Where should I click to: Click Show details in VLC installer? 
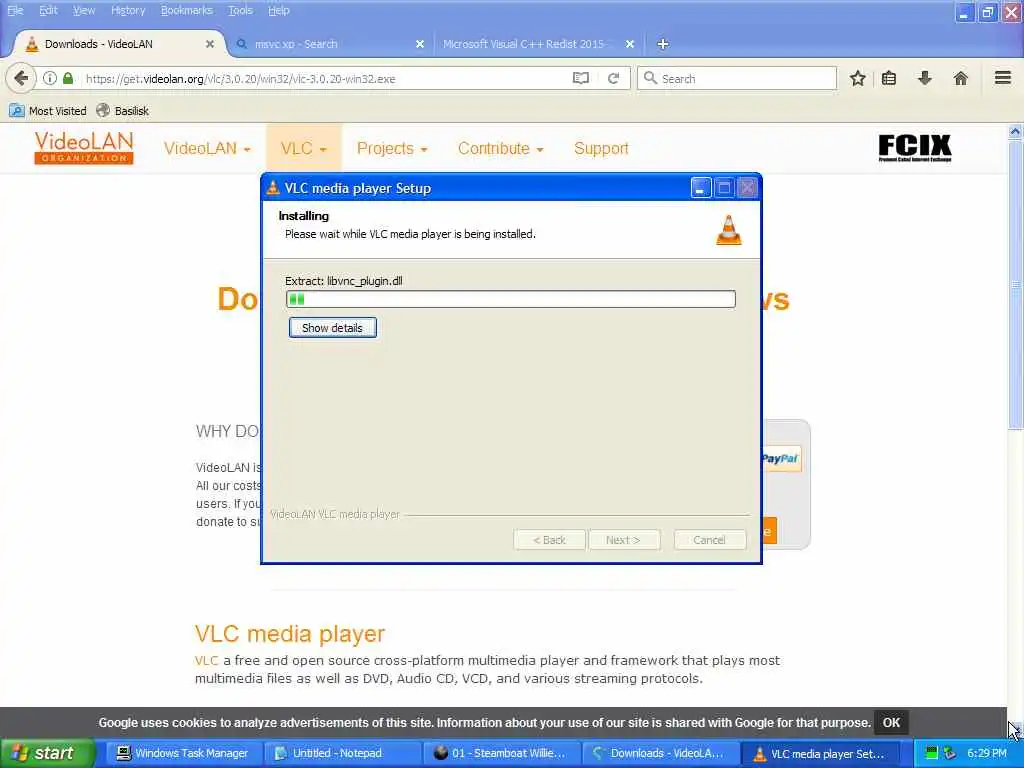332,328
